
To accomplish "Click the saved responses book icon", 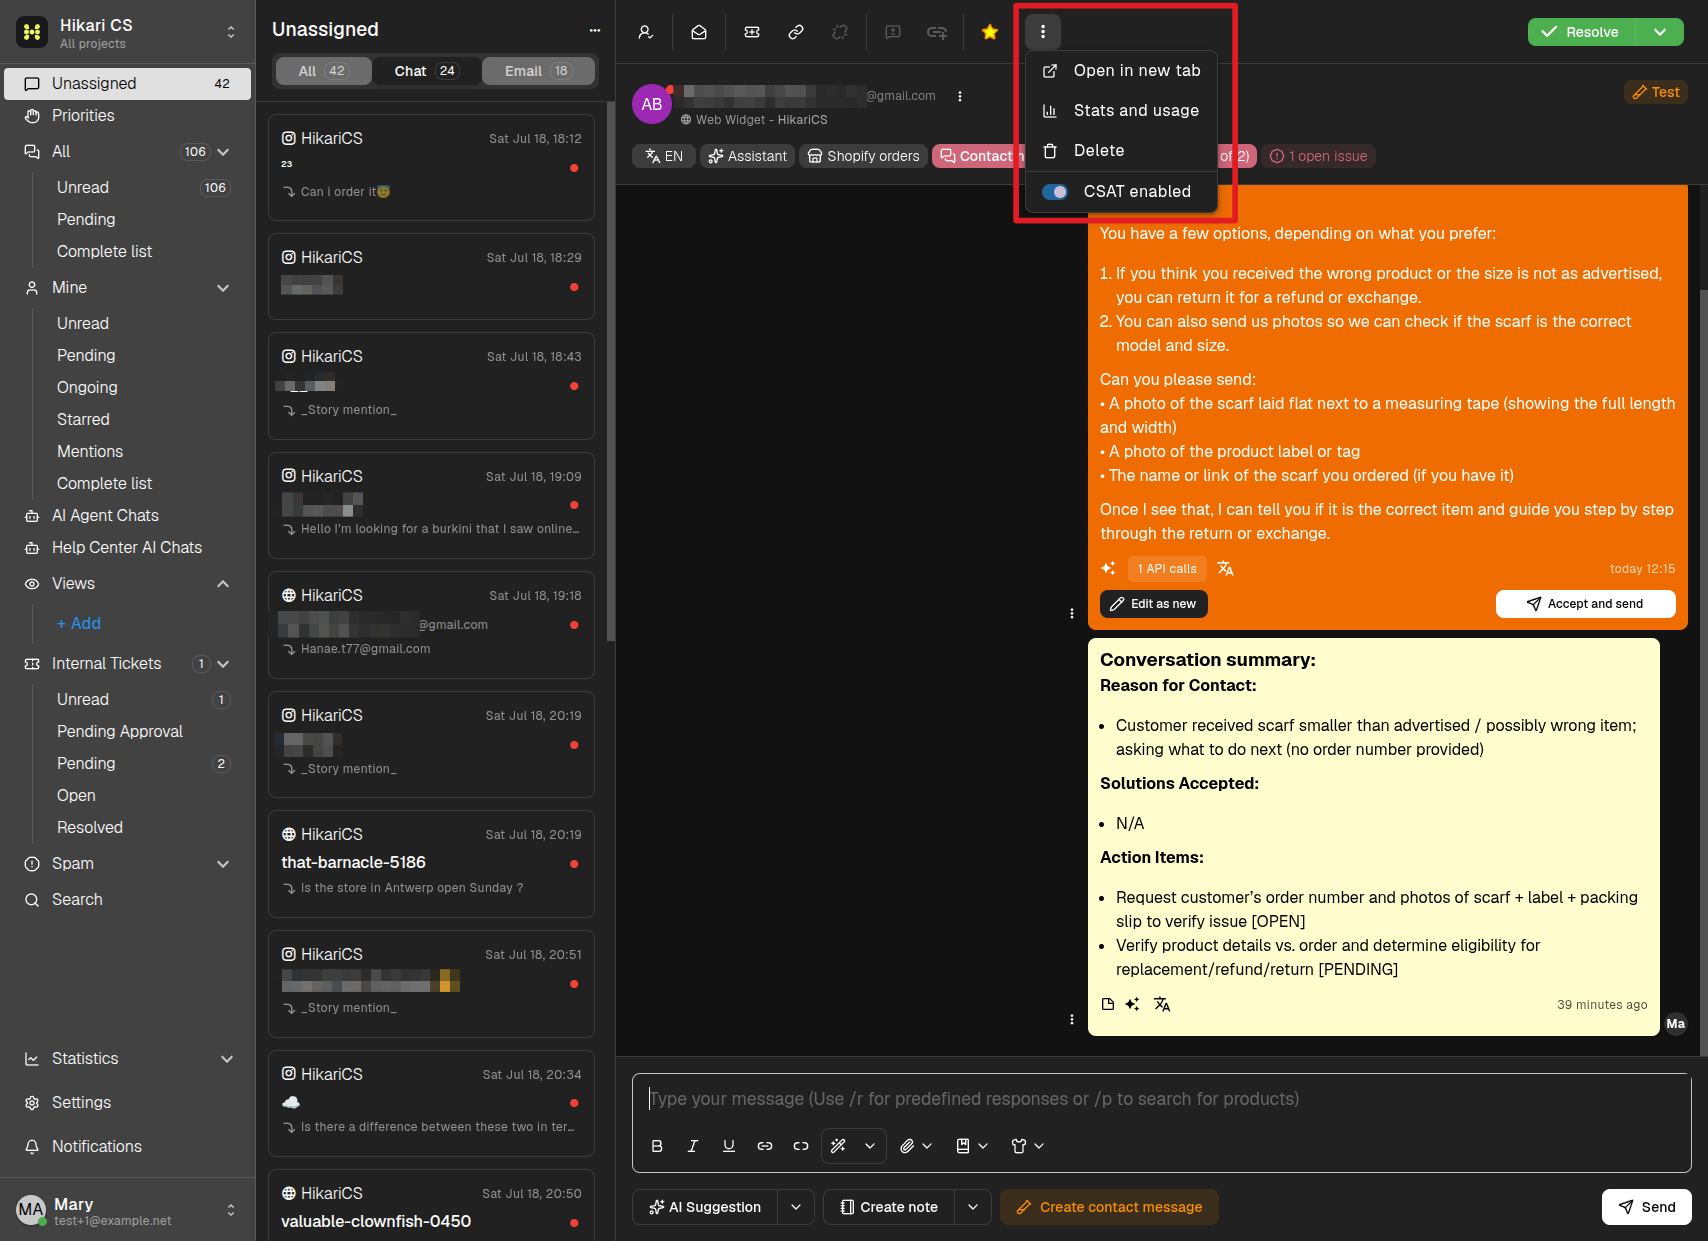I will click(x=963, y=1146).
